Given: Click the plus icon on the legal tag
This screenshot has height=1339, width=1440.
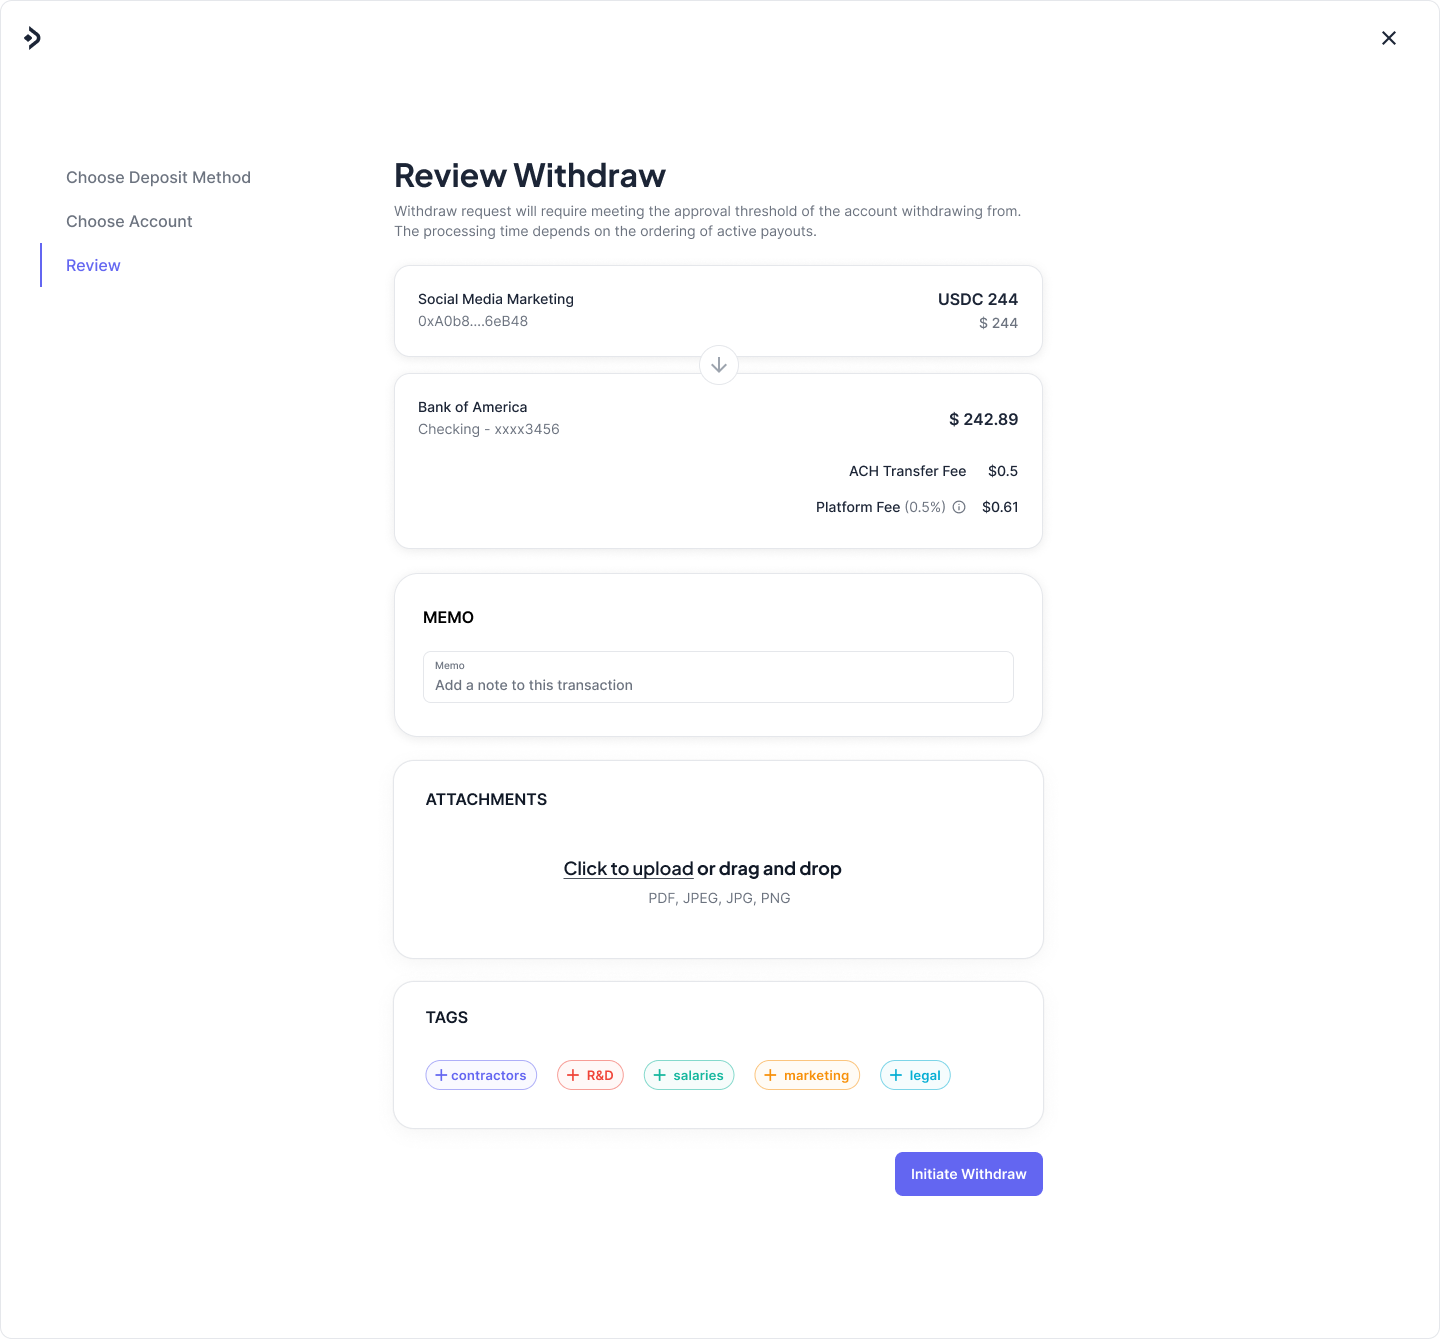Looking at the screenshot, I should (x=896, y=1075).
